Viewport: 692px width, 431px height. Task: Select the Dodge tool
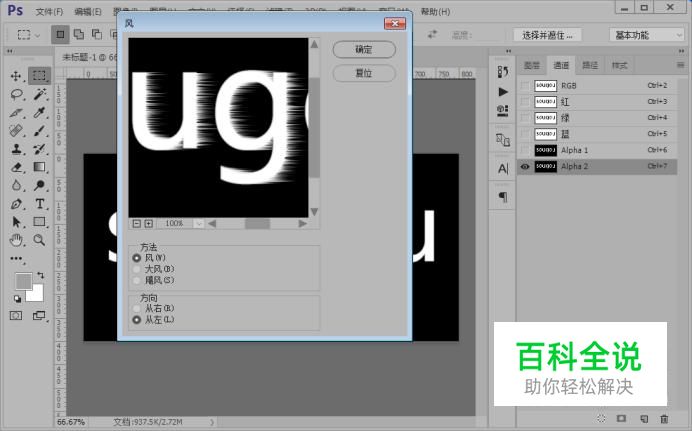(40, 185)
